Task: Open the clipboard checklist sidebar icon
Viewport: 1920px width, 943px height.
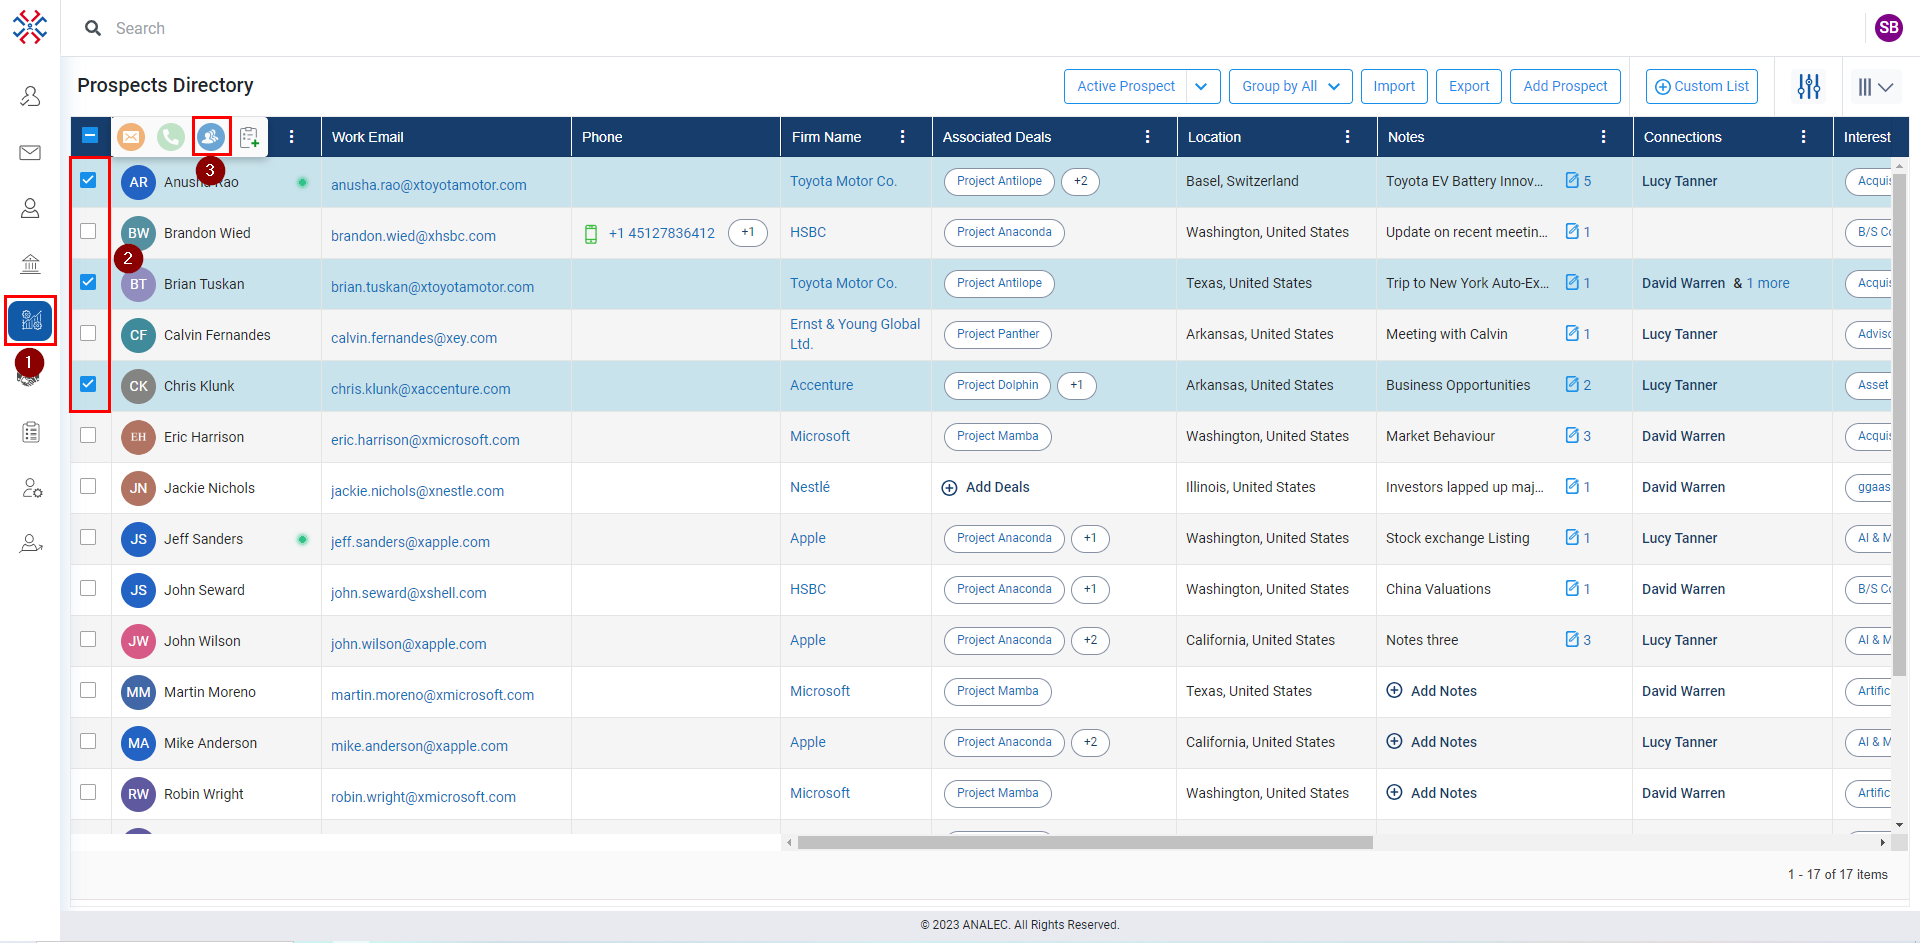Action: pos(31,432)
